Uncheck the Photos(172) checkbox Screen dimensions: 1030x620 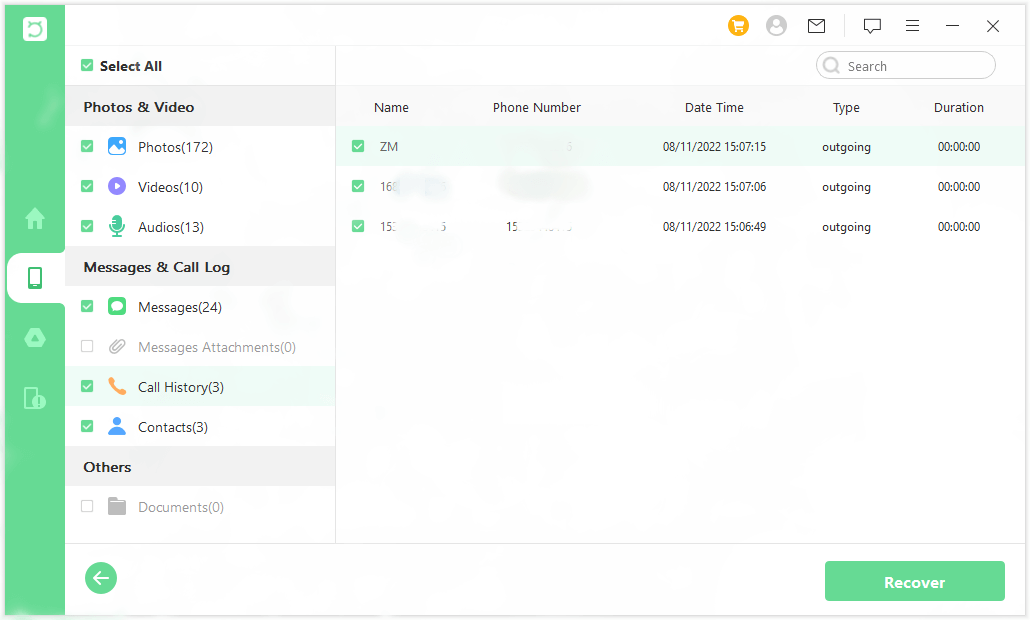[87, 146]
